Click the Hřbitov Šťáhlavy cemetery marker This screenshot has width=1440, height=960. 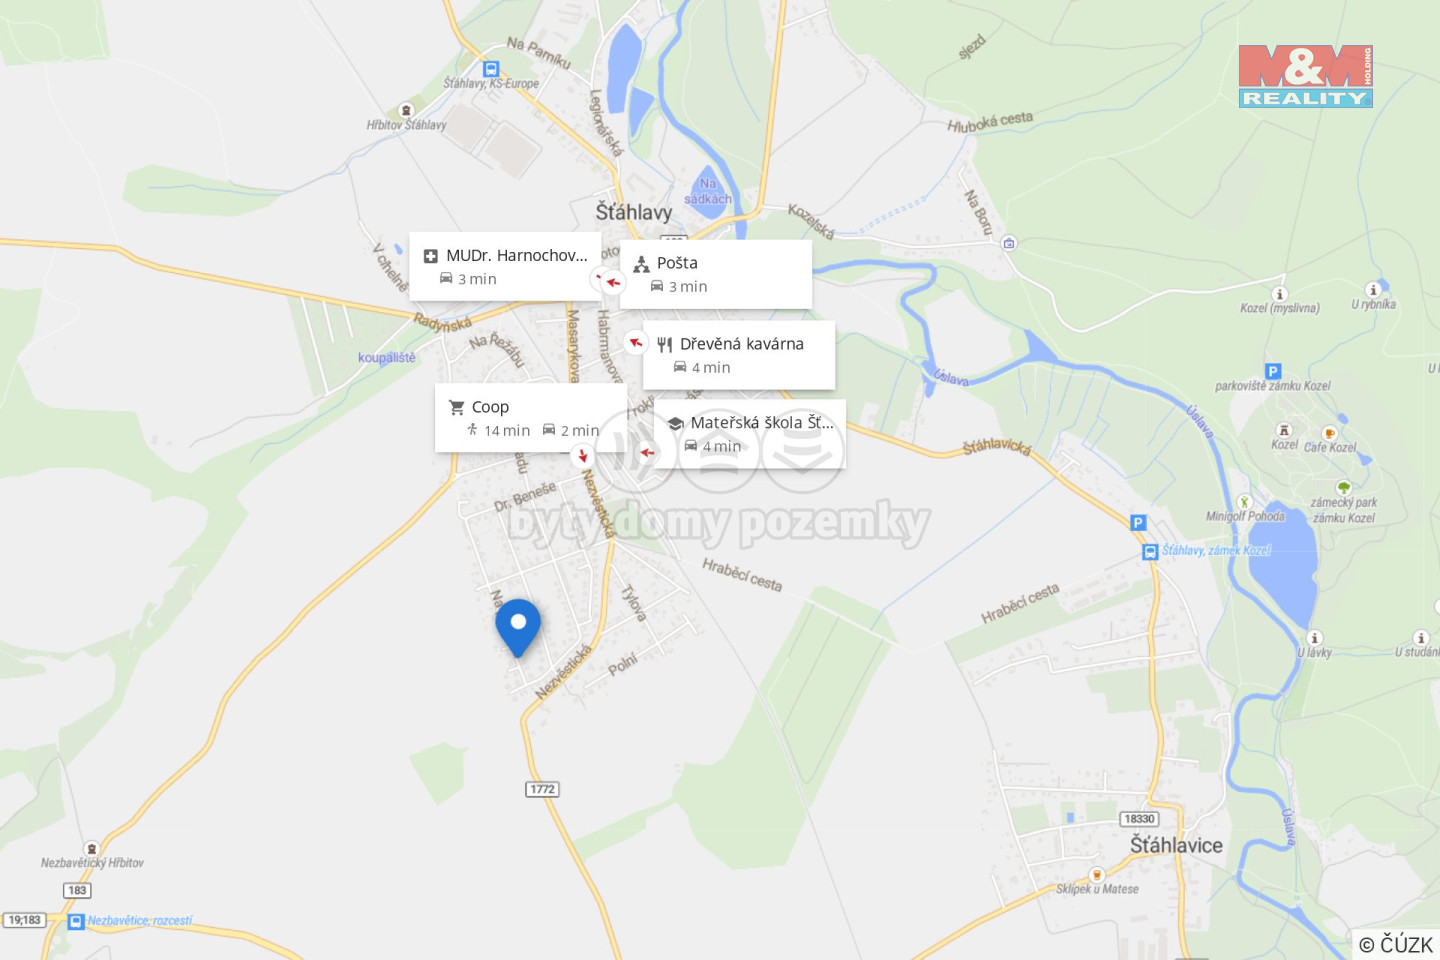click(405, 110)
